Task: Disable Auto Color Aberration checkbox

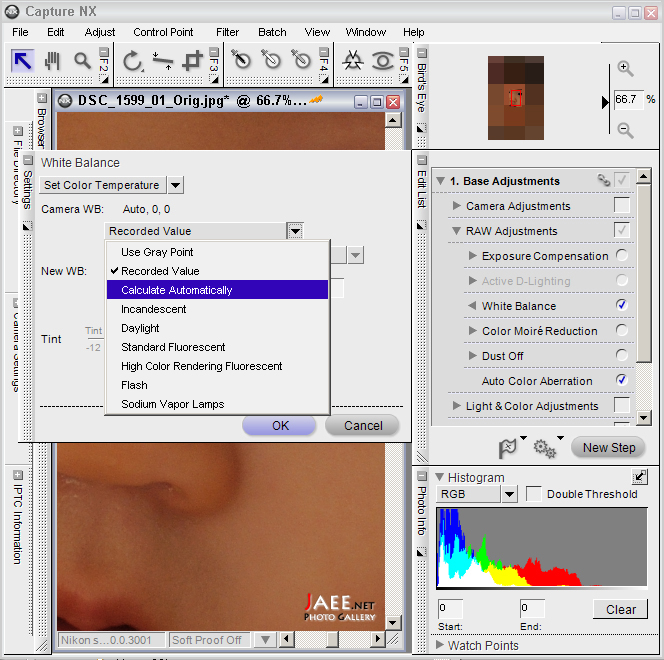Action: pyautogui.click(x=621, y=380)
